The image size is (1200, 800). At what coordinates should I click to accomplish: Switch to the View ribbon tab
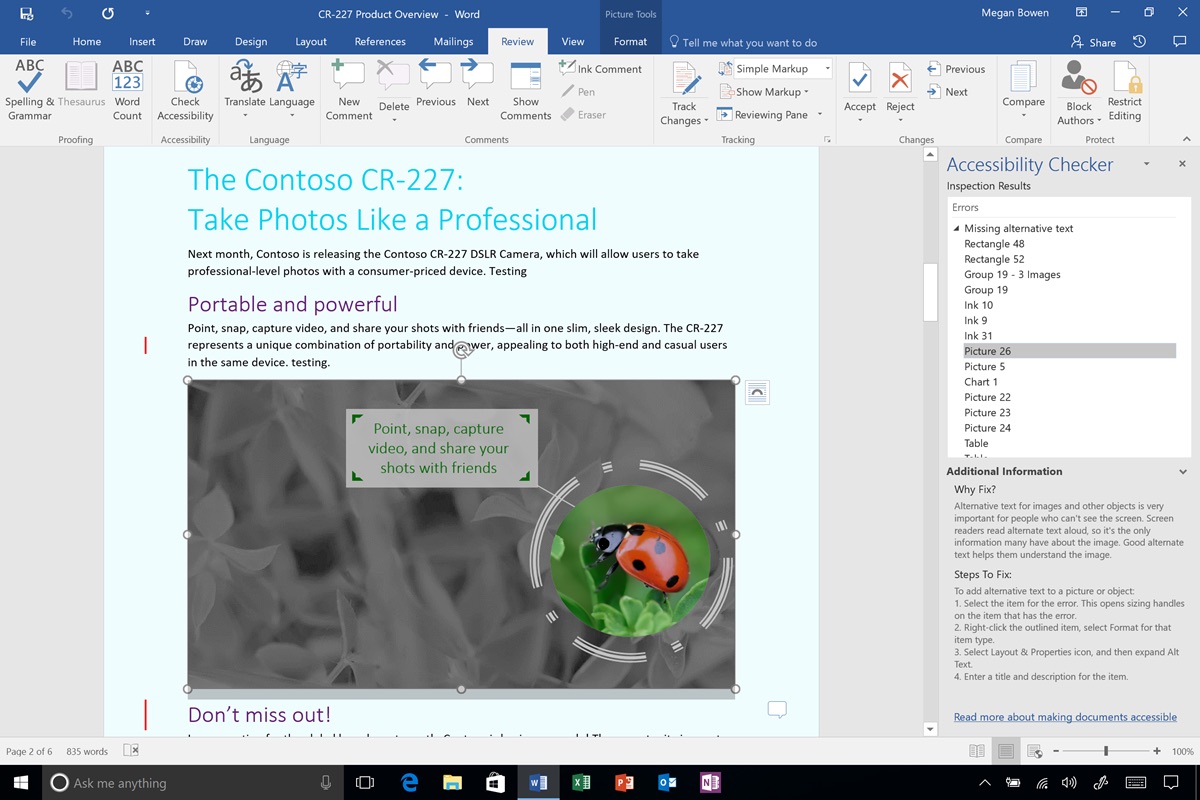(572, 42)
